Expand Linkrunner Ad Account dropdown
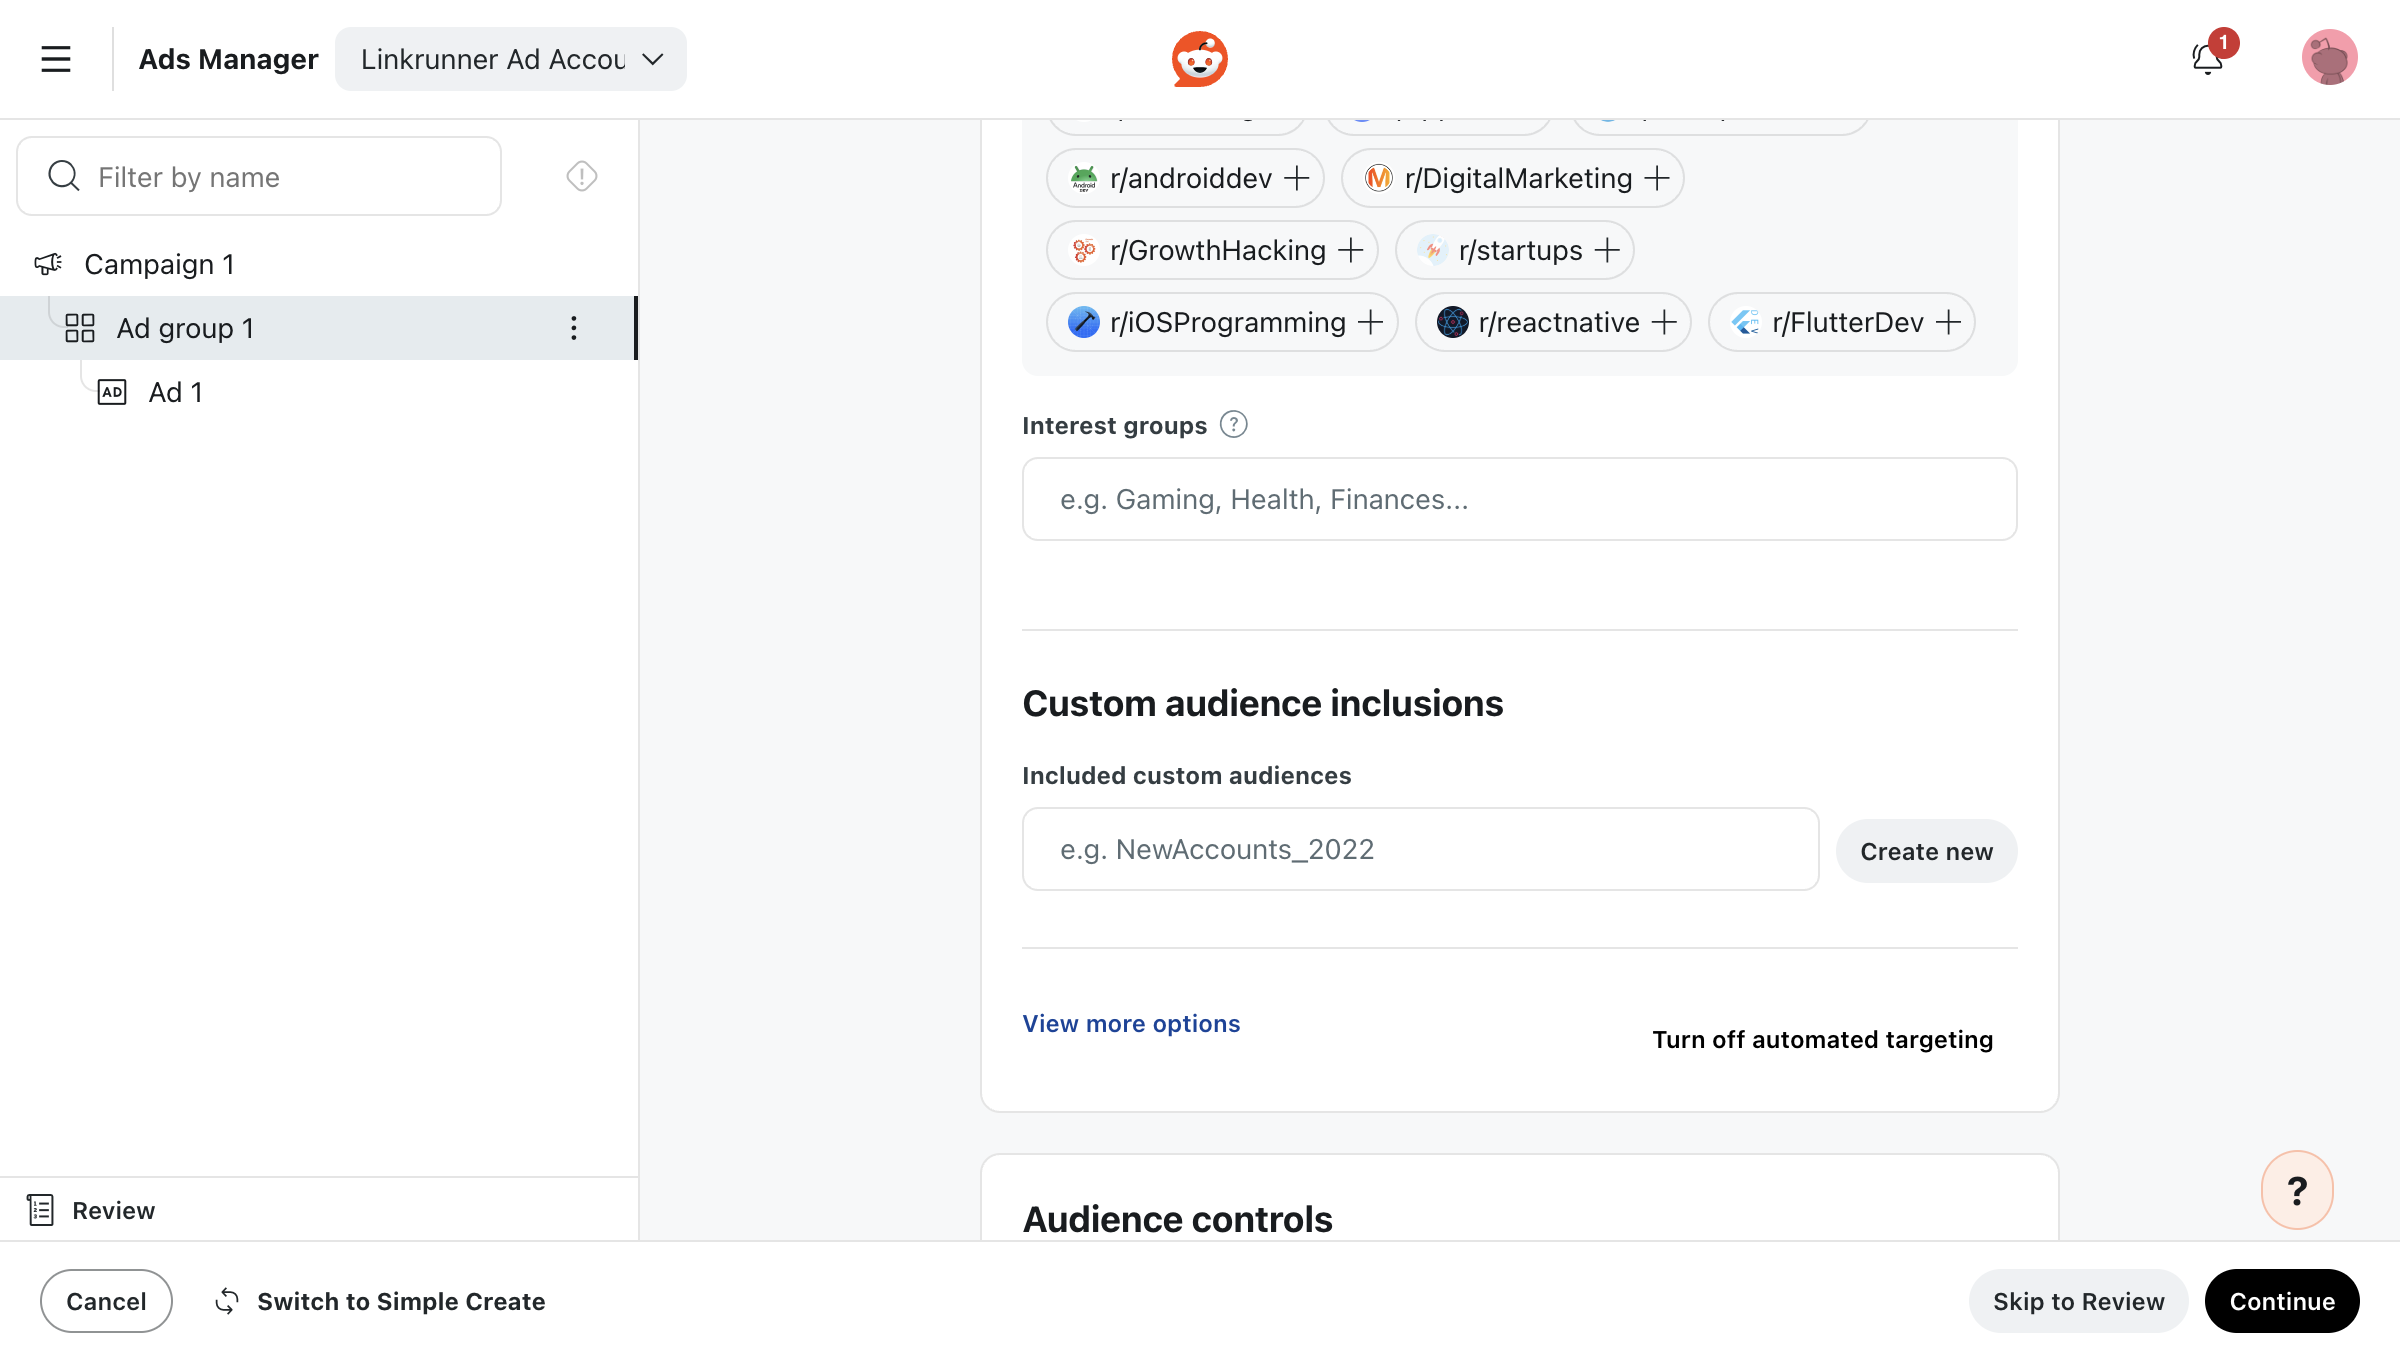This screenshot has height=1360, width=2400. 511,59
